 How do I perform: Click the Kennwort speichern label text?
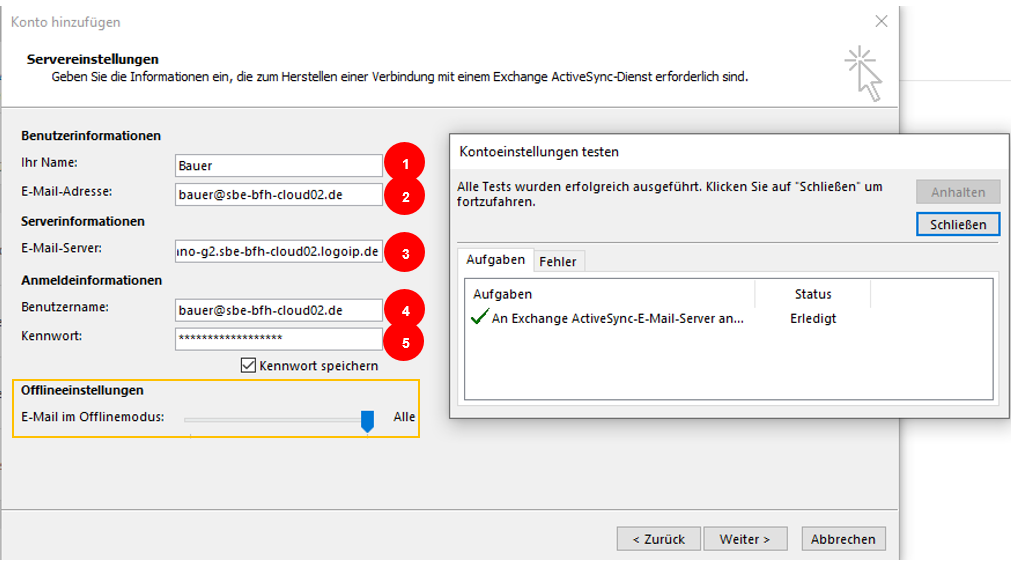tap(319, 366)
